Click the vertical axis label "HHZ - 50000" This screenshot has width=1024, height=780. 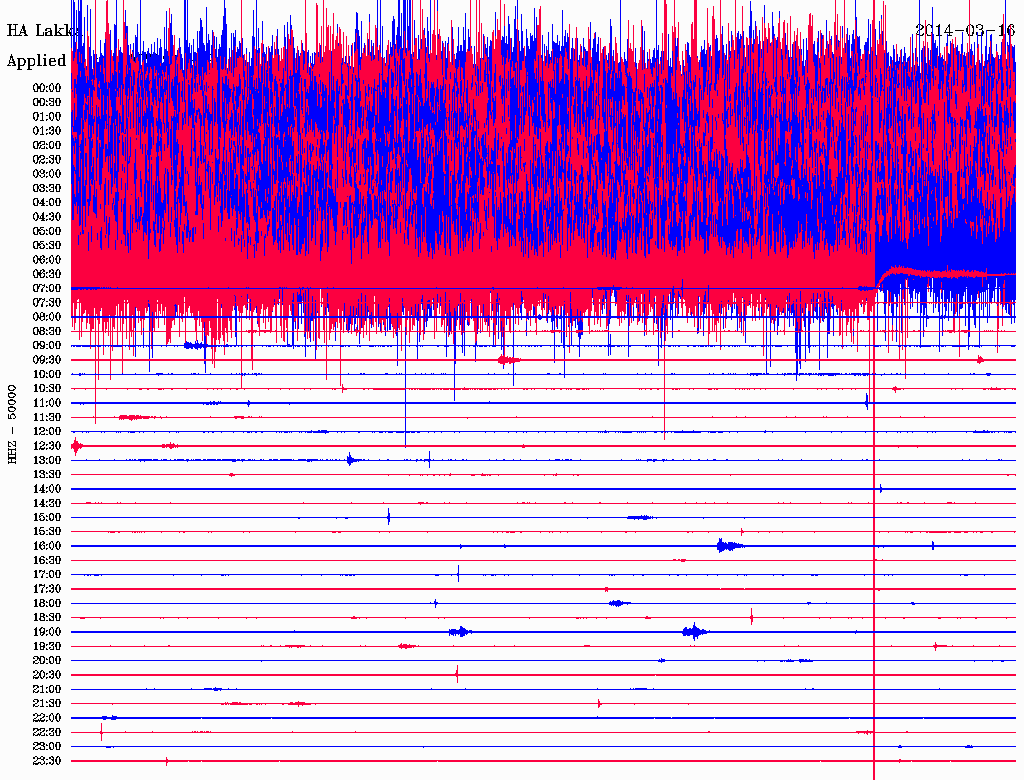tap(12, 425)
